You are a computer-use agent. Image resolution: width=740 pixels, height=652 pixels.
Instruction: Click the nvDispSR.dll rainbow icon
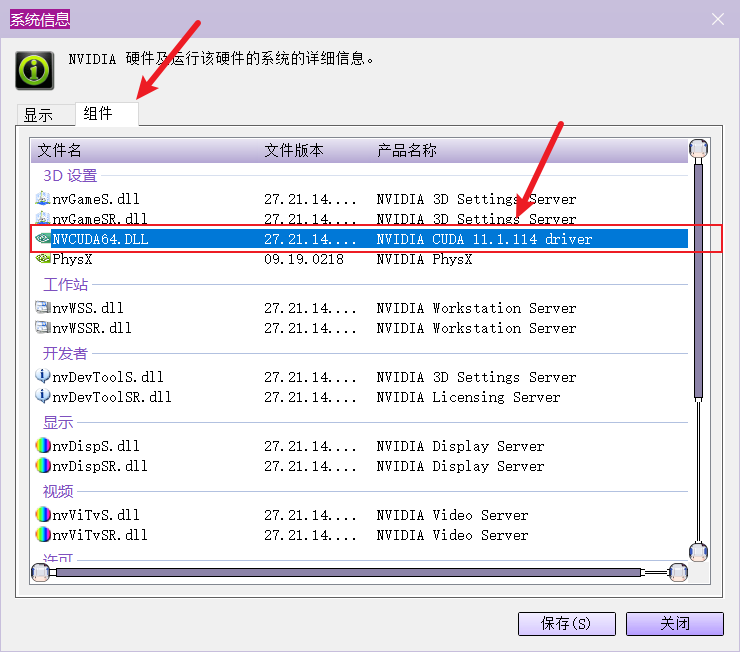(x=42, y=466)
